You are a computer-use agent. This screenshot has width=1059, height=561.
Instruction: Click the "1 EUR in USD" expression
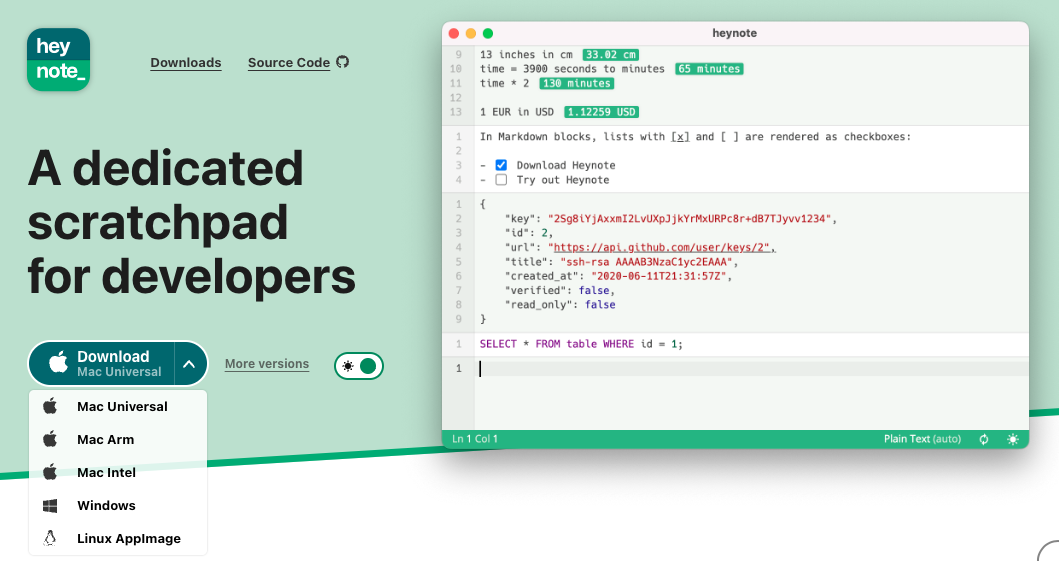(517, 112)
